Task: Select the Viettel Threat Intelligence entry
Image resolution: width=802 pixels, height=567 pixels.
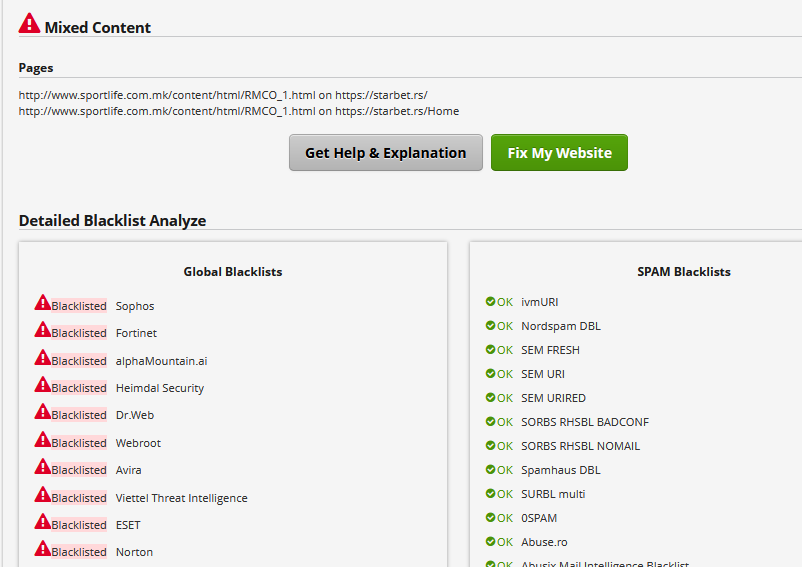Action: tap(182, 498)
